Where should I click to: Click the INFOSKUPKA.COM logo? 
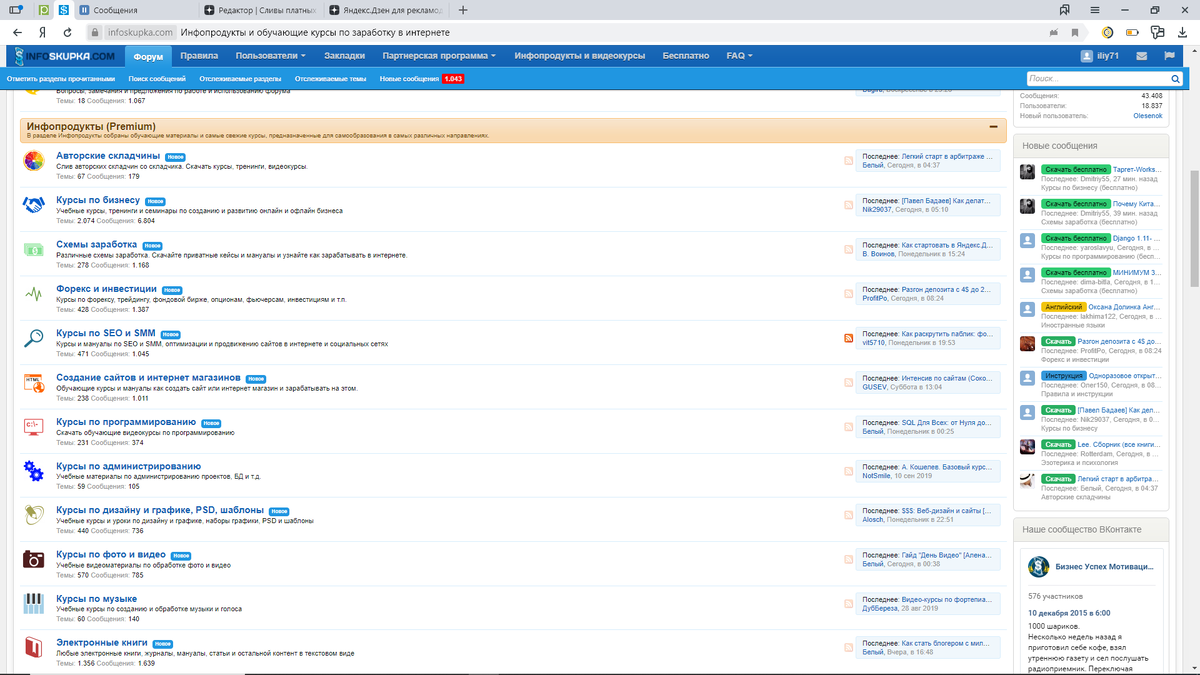(65, 56)
